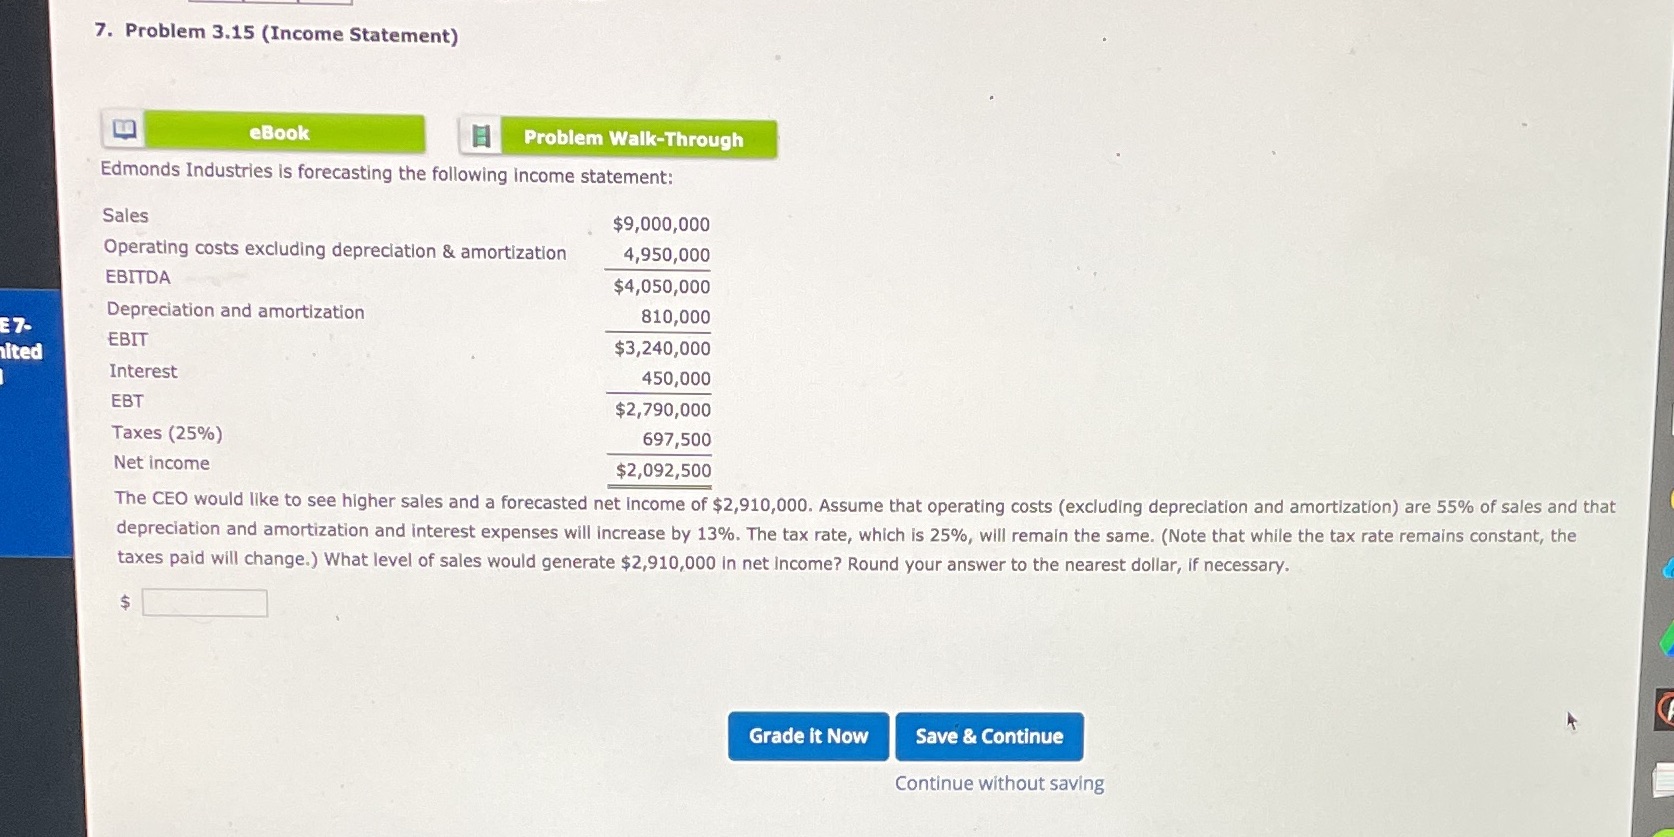1674x837 pixels.
Task: Click the Grade It Now button
Action: [x=808, y=736]
